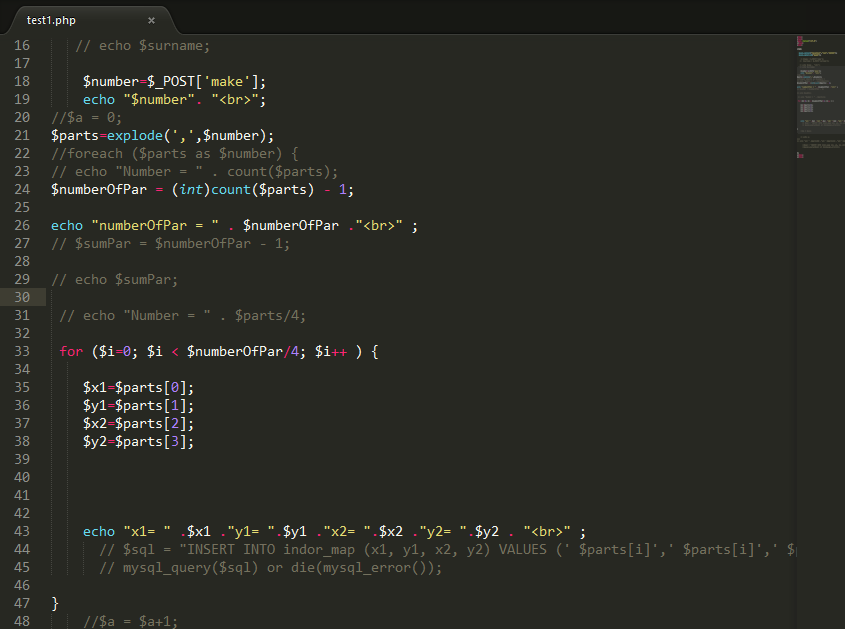Click the comment with $parts/4
The width and height of the screenshot is (845, 629).
tap(182, 316)
